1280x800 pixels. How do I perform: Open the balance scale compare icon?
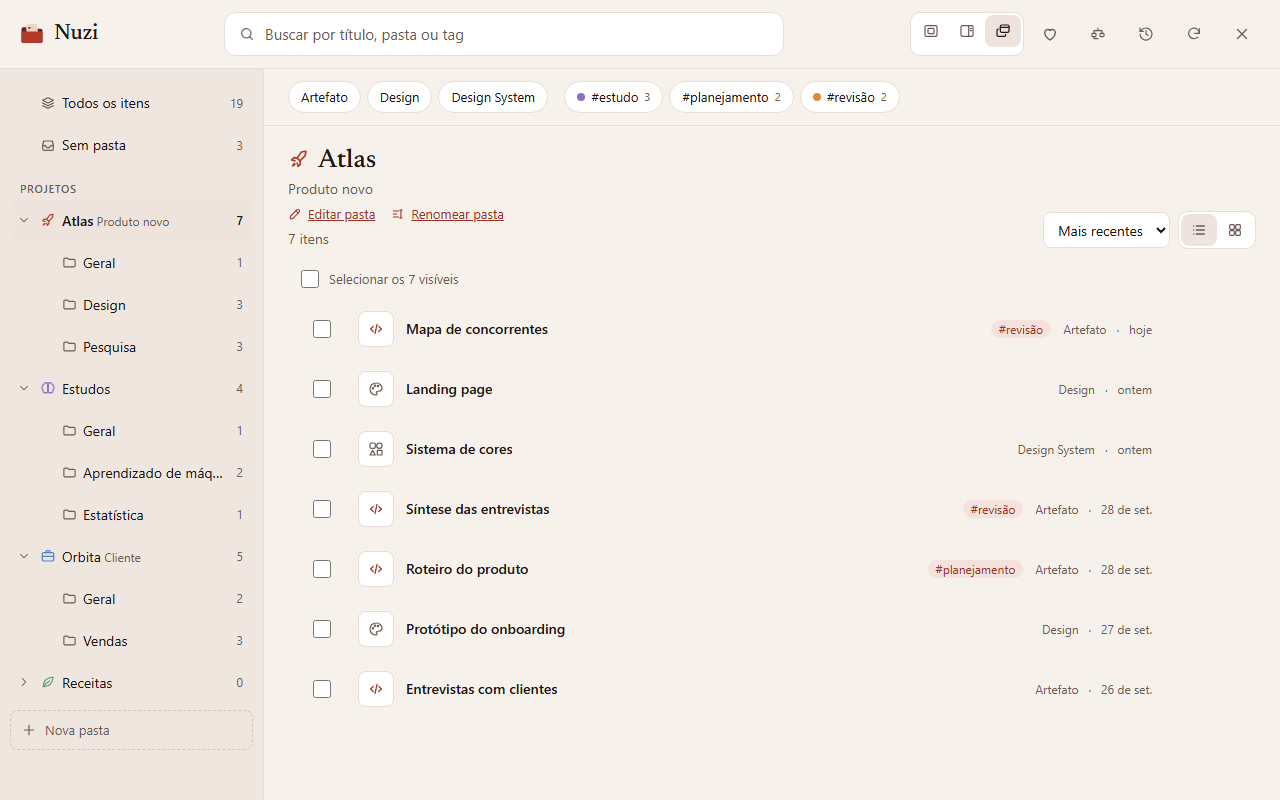point(1098,34)
